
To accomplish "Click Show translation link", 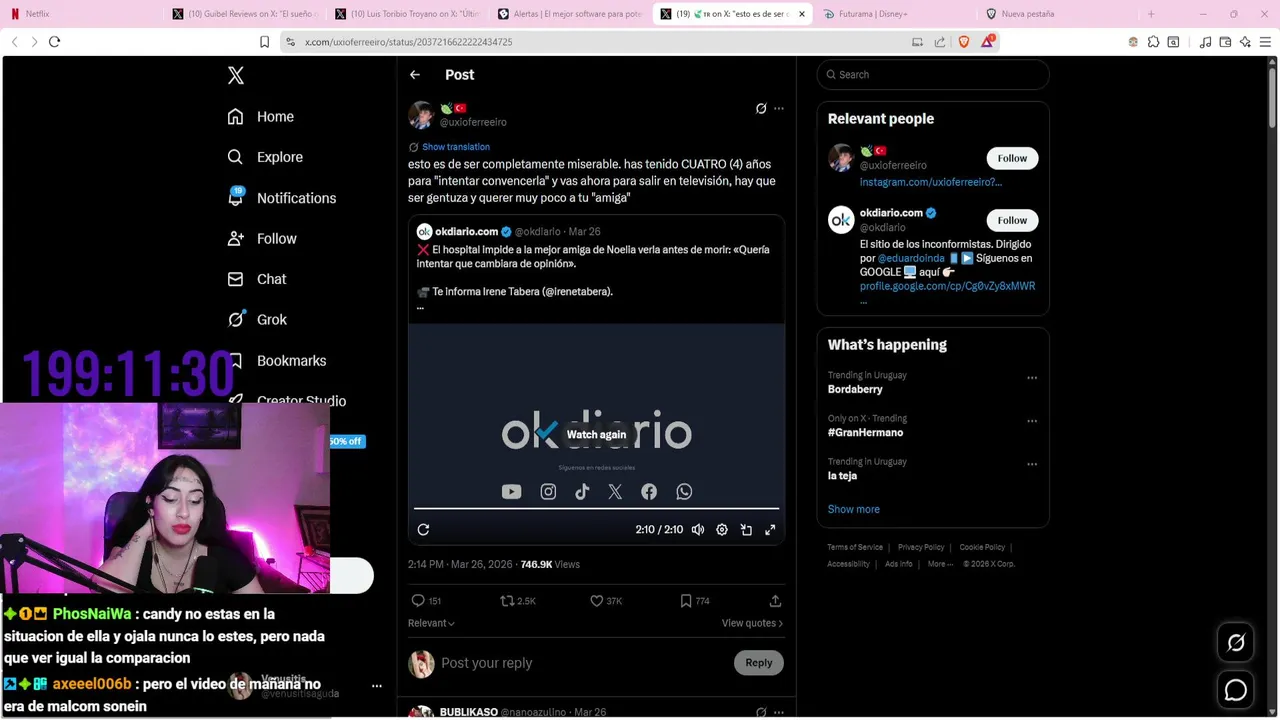I will pos(456,147).
